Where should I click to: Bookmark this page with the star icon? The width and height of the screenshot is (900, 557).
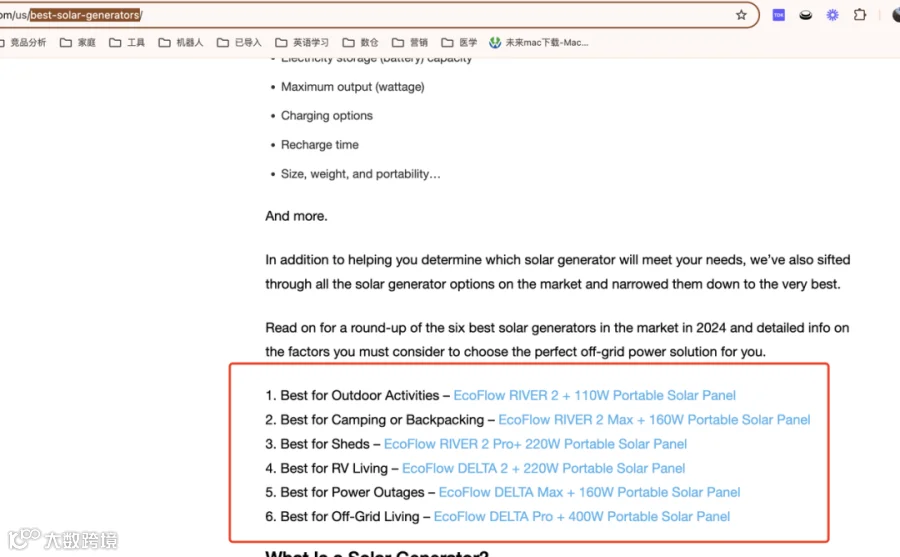(741, 15)
